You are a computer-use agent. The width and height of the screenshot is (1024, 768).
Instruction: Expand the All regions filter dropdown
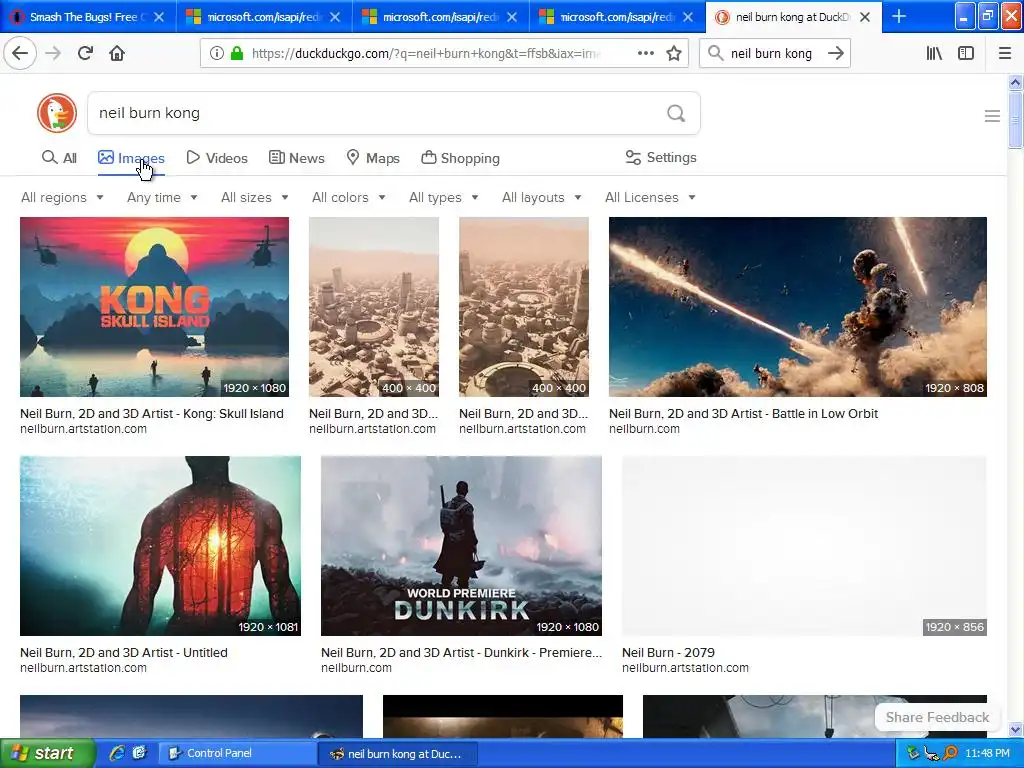tap(62, 197)
